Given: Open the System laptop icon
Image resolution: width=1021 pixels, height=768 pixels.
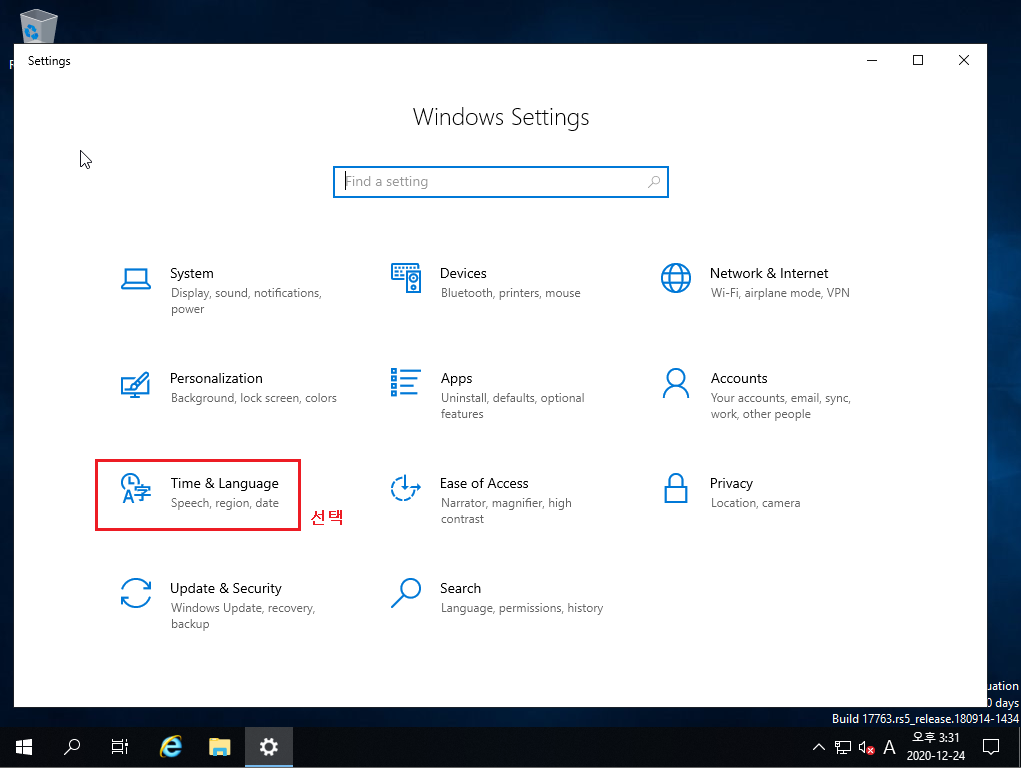Looking at the screenshot, I should point(136,279).
